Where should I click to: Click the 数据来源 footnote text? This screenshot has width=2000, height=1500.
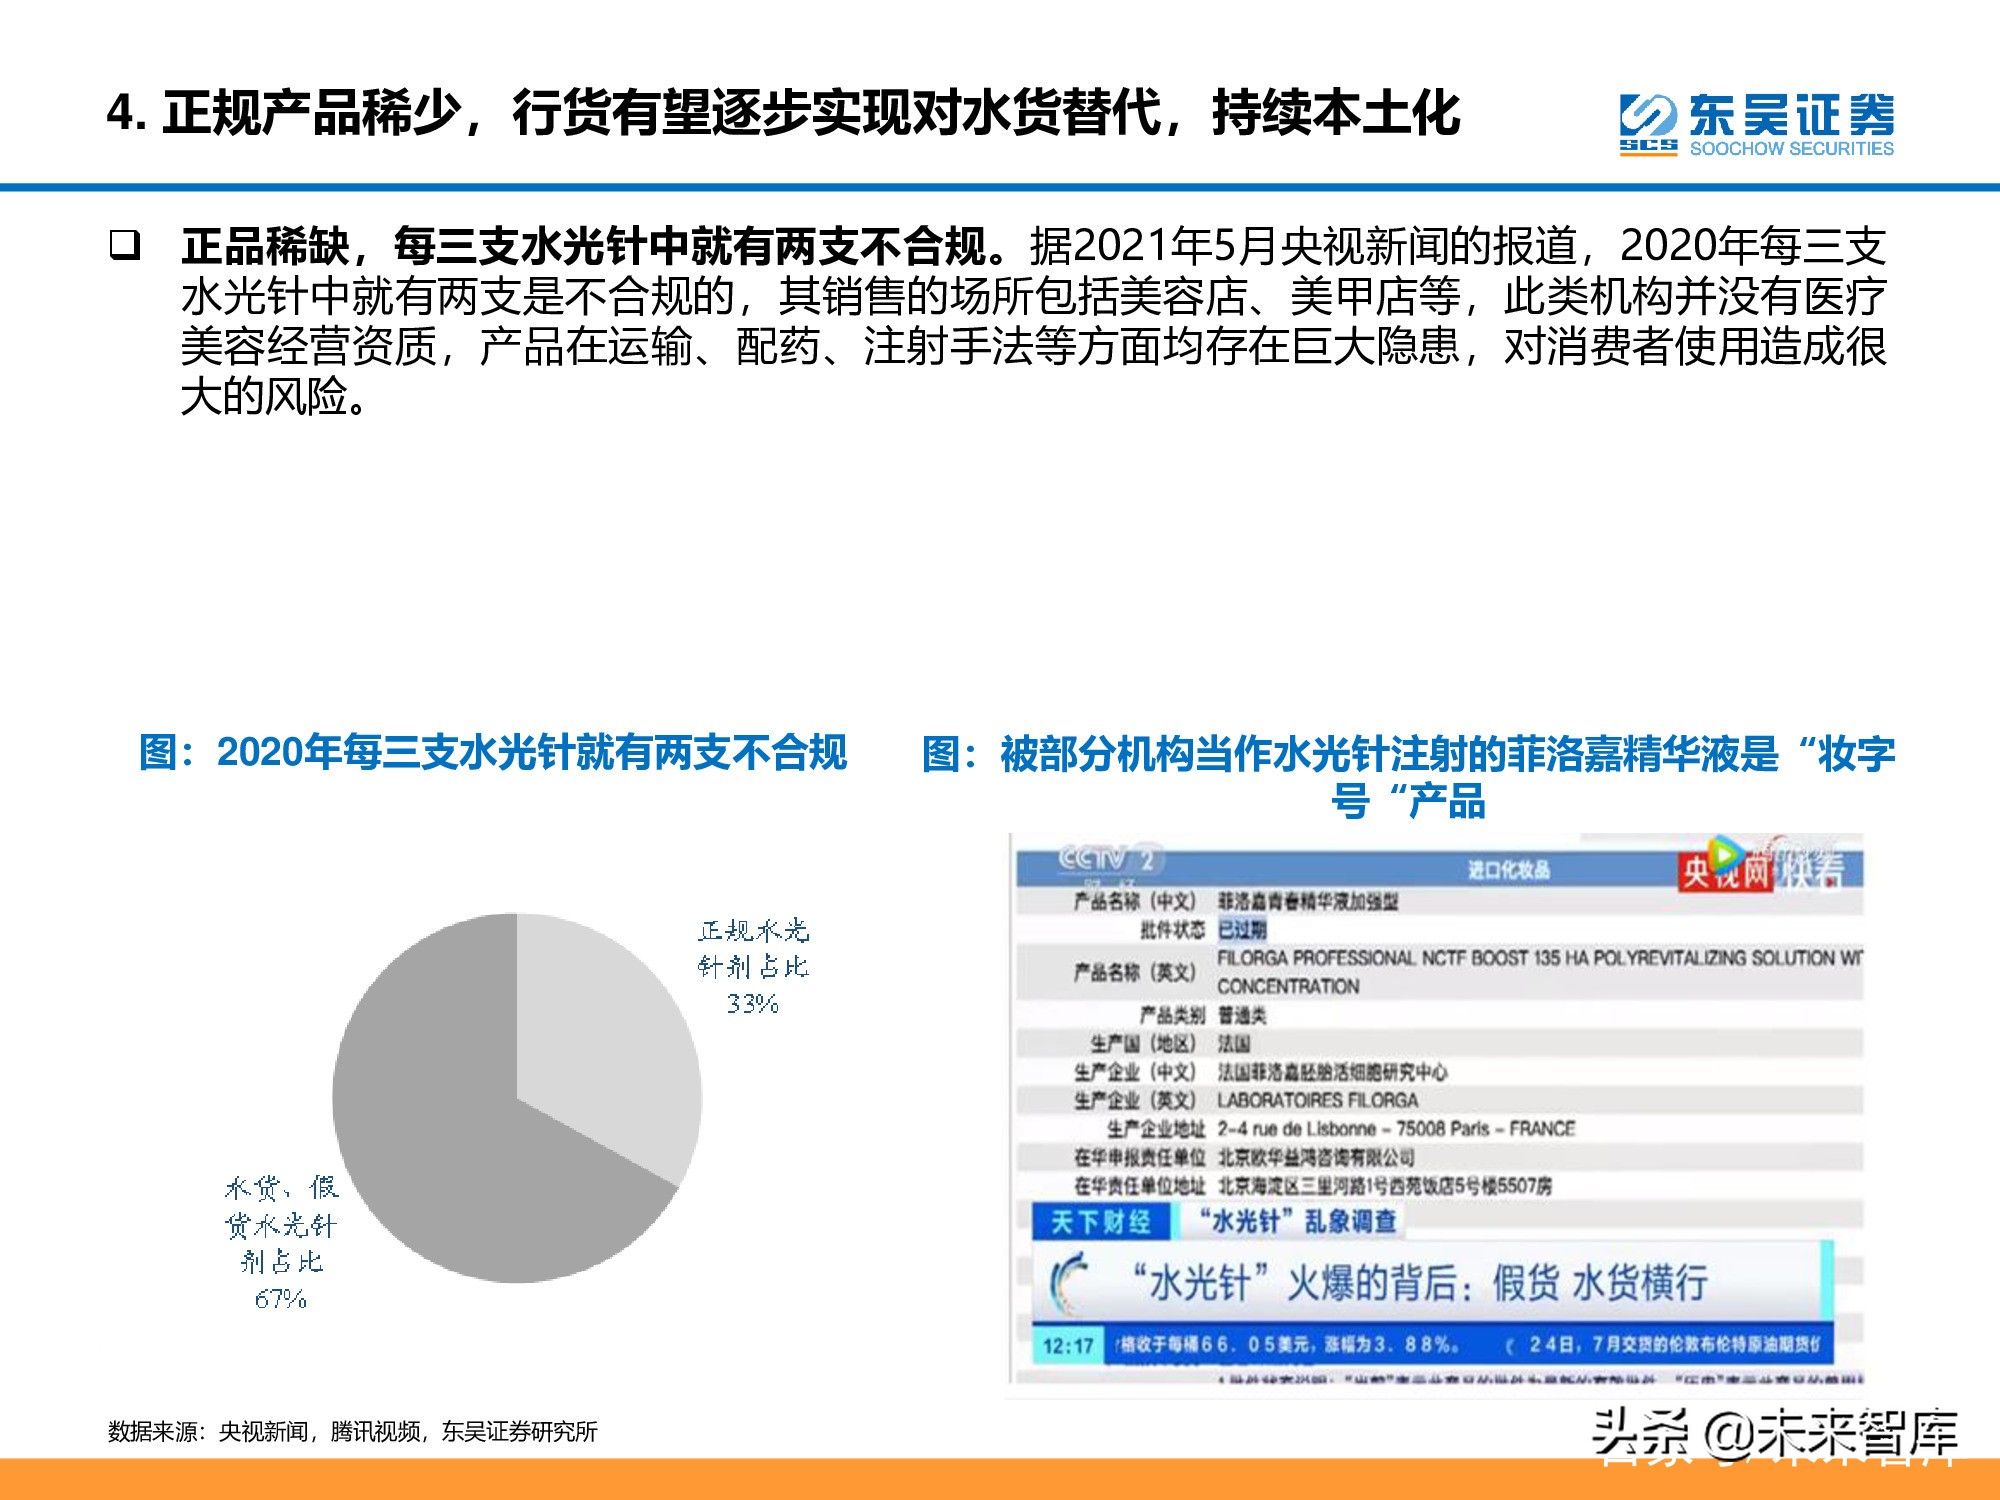pos(352,1432)
